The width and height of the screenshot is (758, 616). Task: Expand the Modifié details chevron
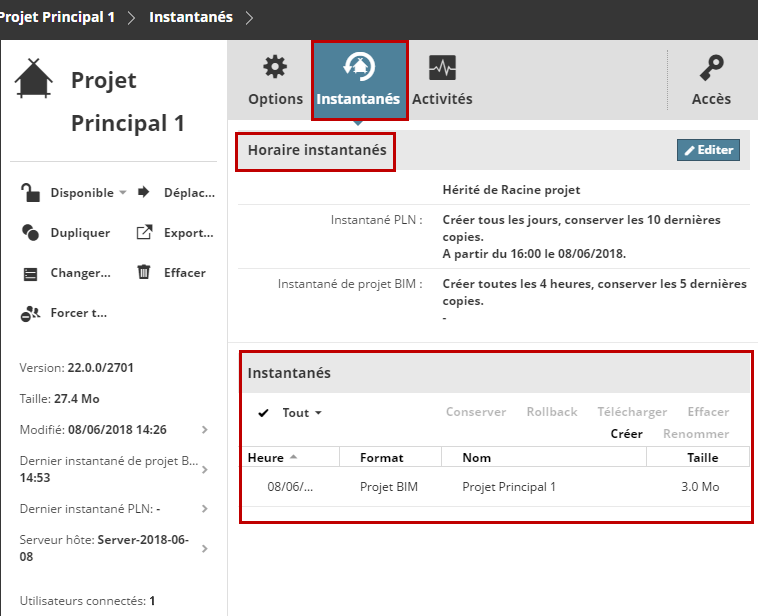(x=205, y=429)
